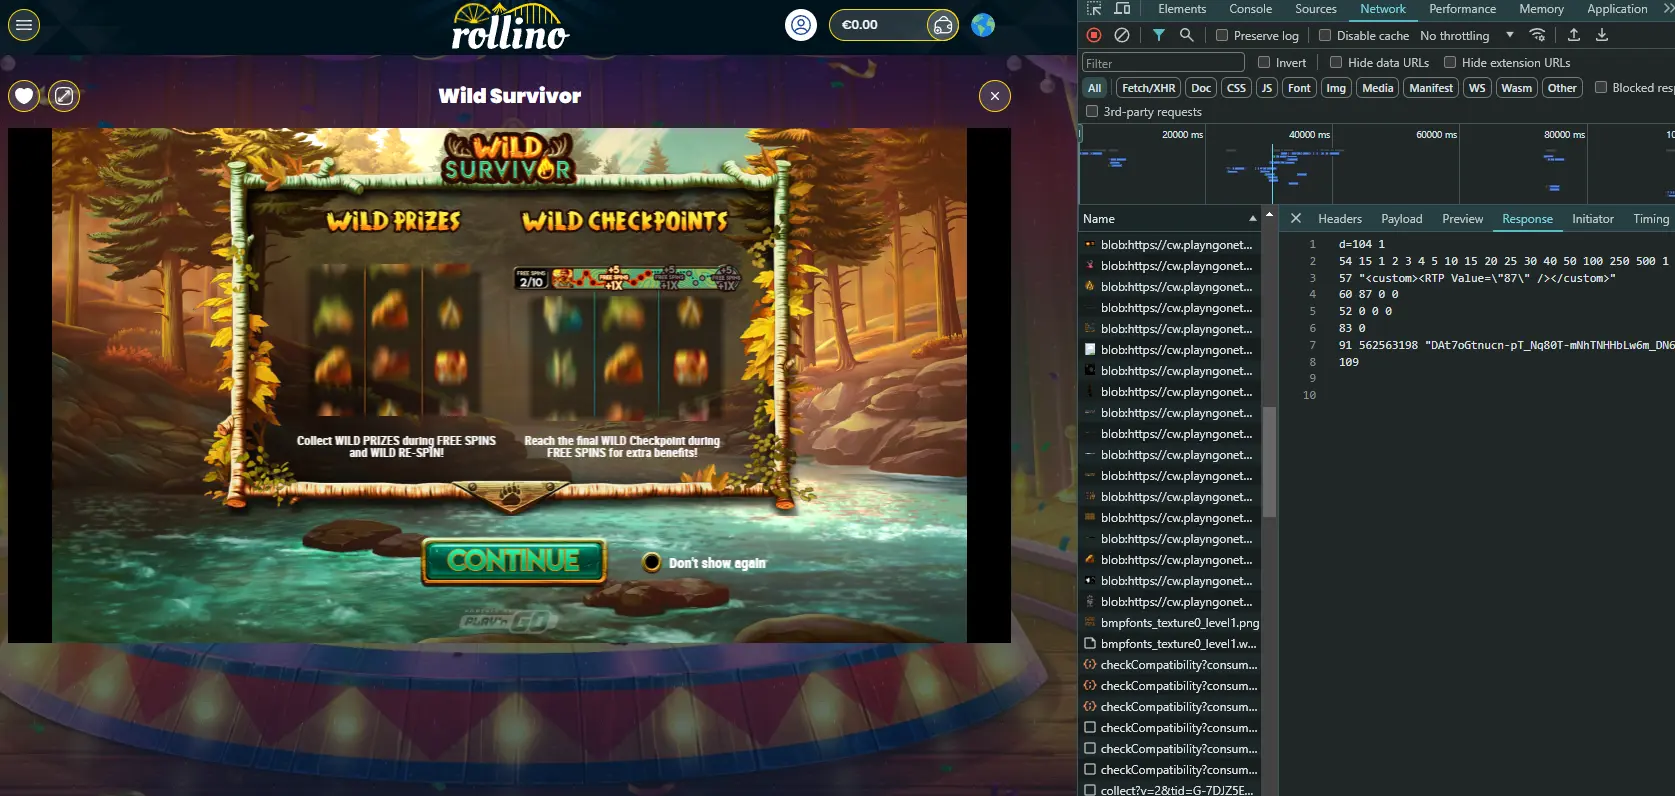Click the request list vertical scrollbar
This screenshot has width=1675, height=796.
coord(1269,461)
